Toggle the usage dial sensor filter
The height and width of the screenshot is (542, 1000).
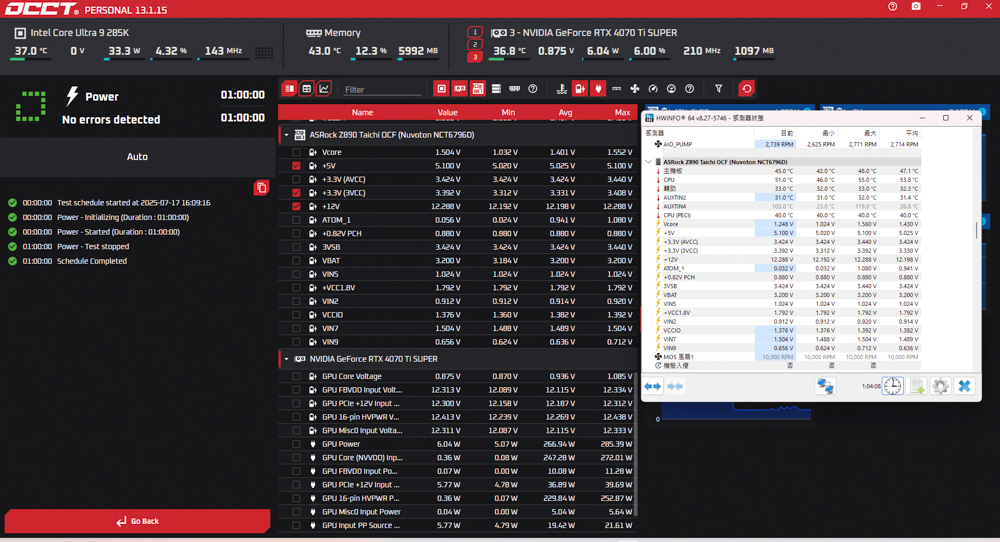[671, 89]
